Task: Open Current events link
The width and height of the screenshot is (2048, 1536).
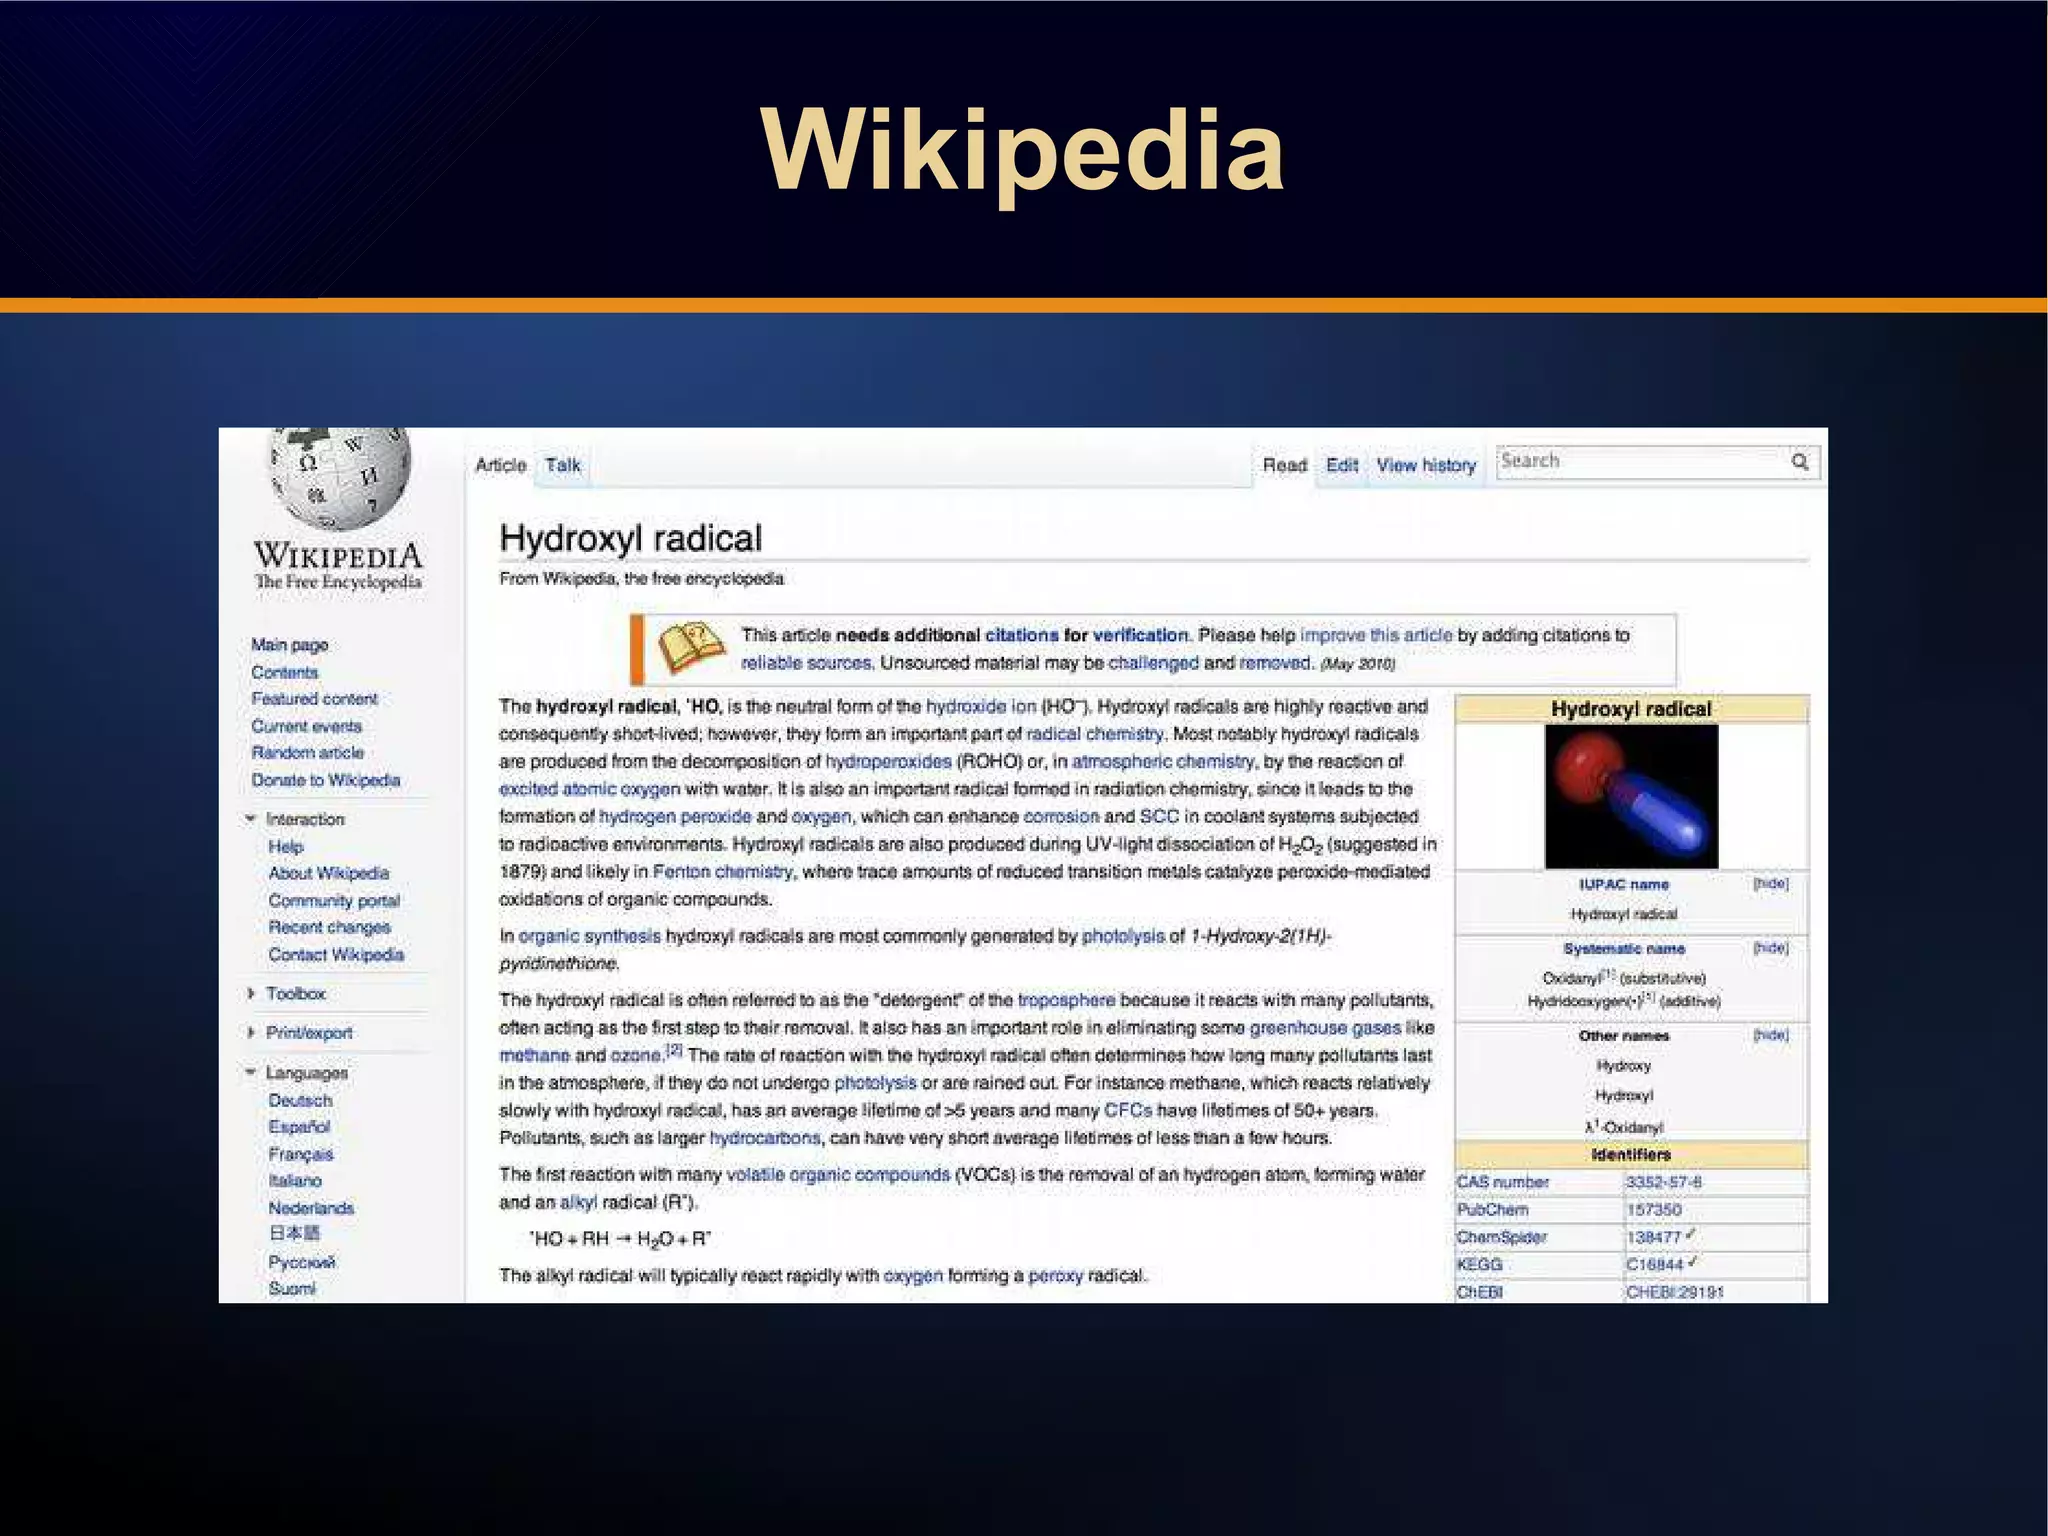Action: 307,726
